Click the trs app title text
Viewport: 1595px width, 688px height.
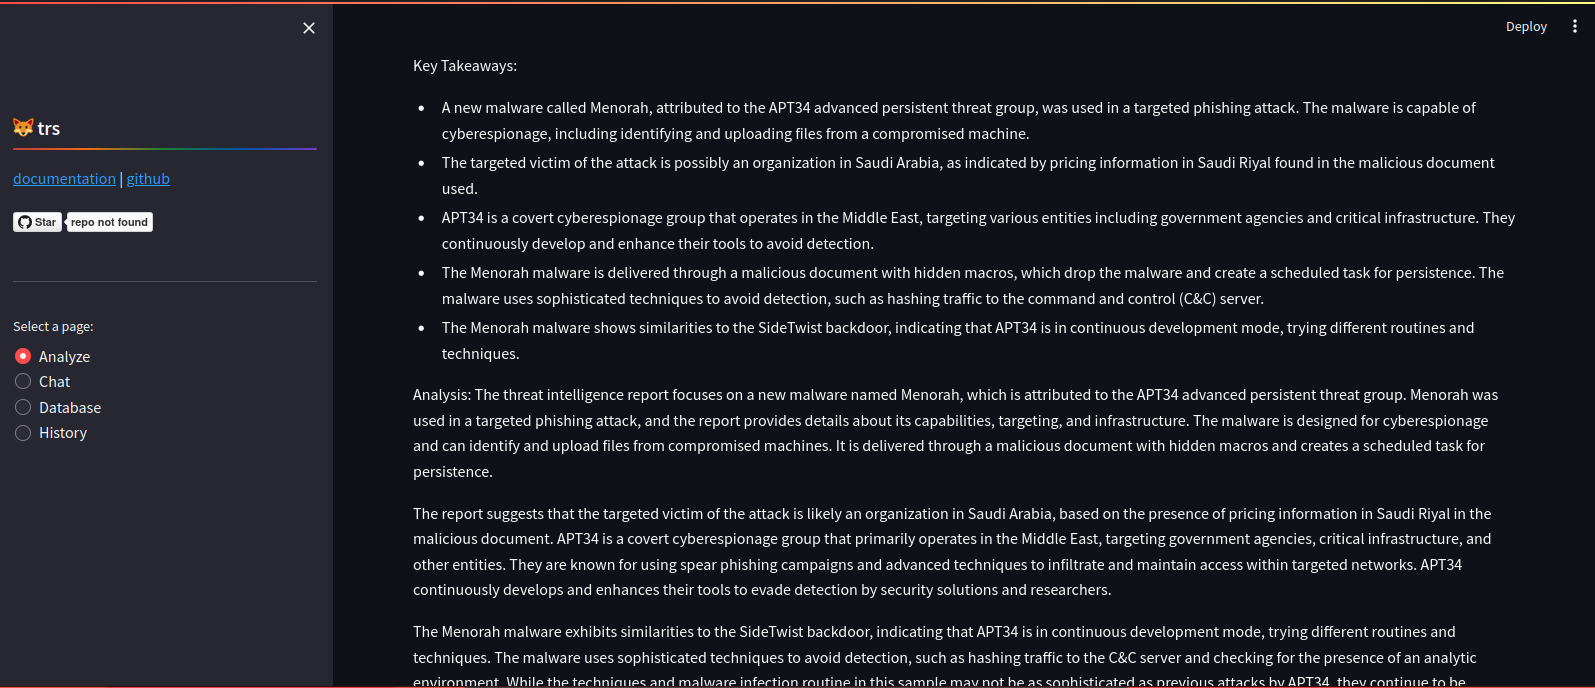tap(49, 129)
